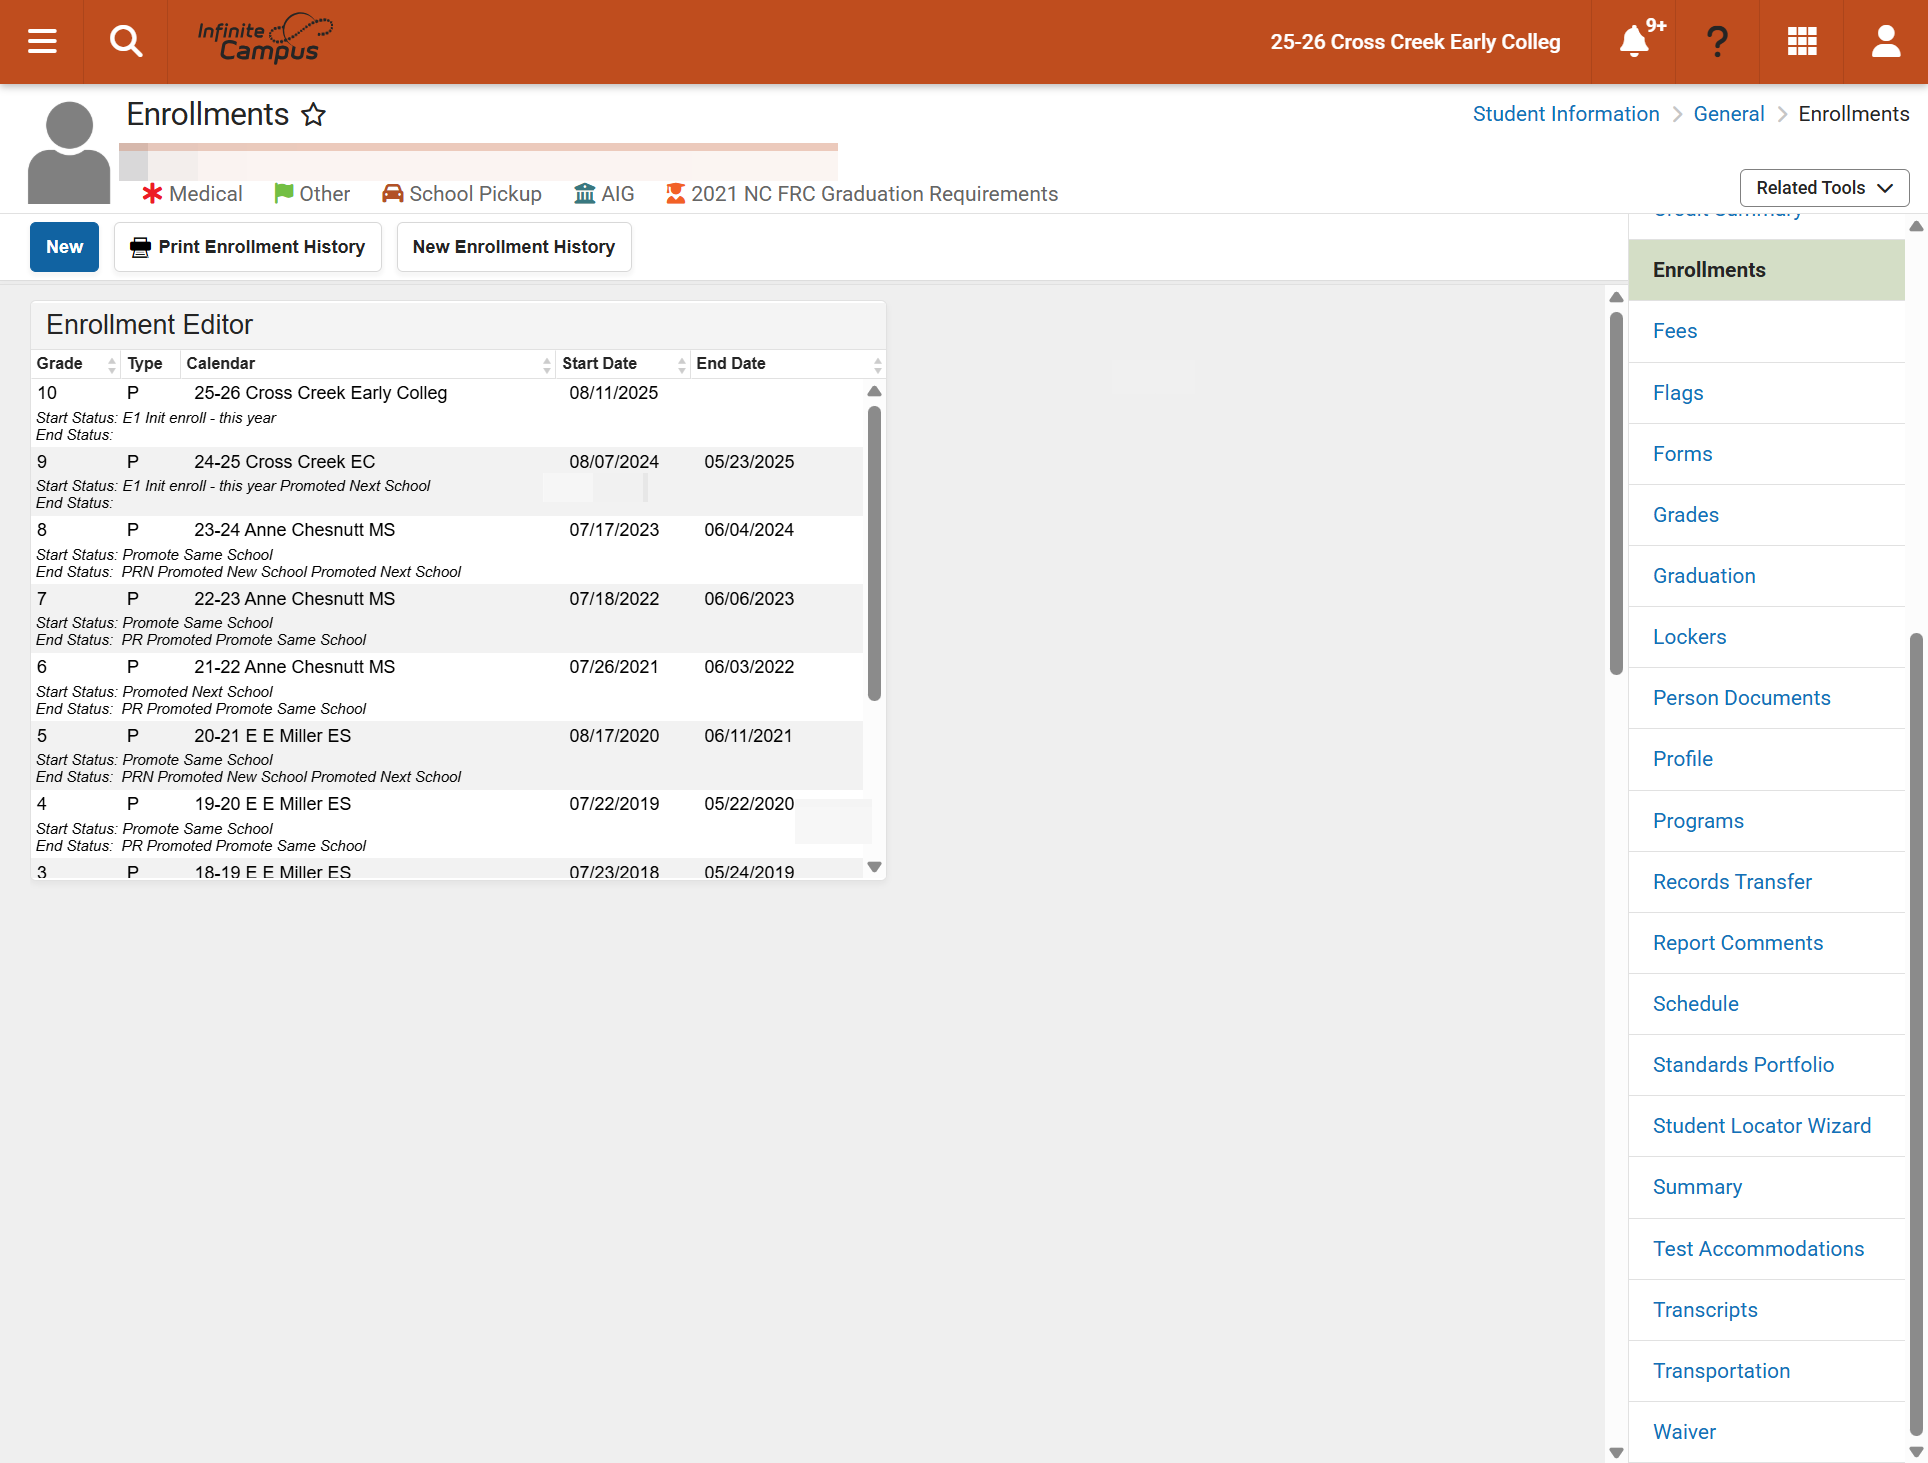Select the 20-21 E E Miller ES row
The height and width of the screenshot is (1463, 1928).
coord(447,756)
